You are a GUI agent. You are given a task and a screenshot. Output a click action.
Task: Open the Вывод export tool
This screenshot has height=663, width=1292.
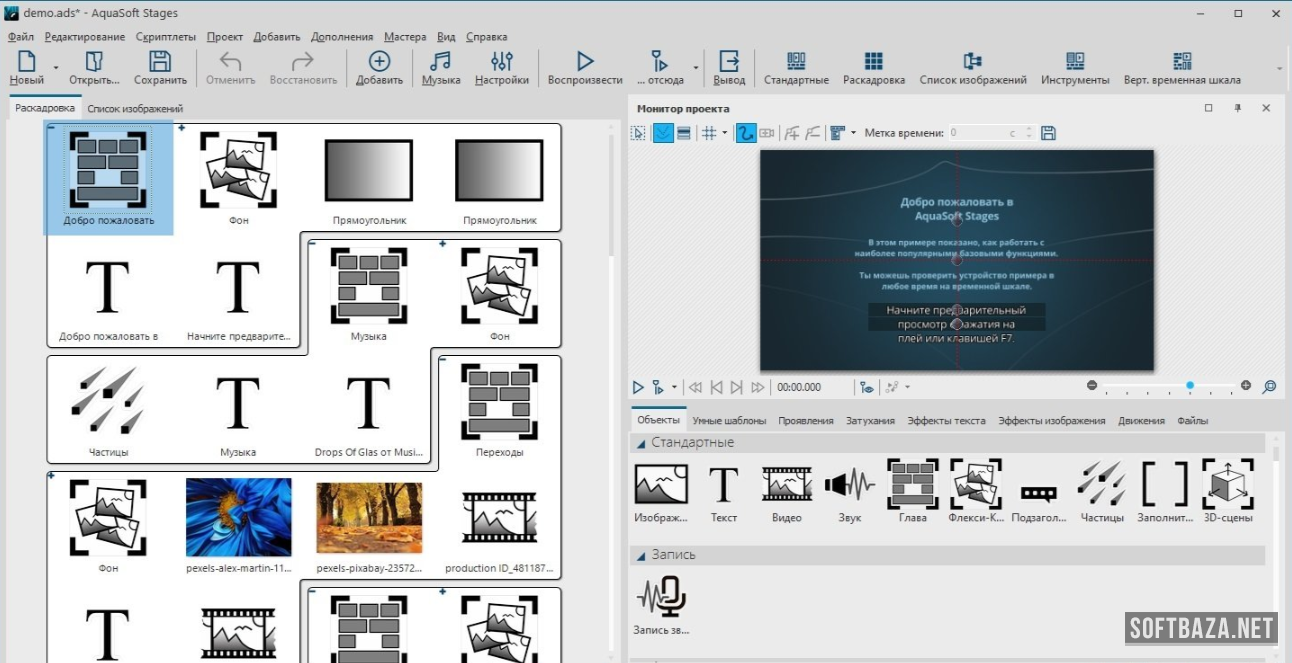729,66
